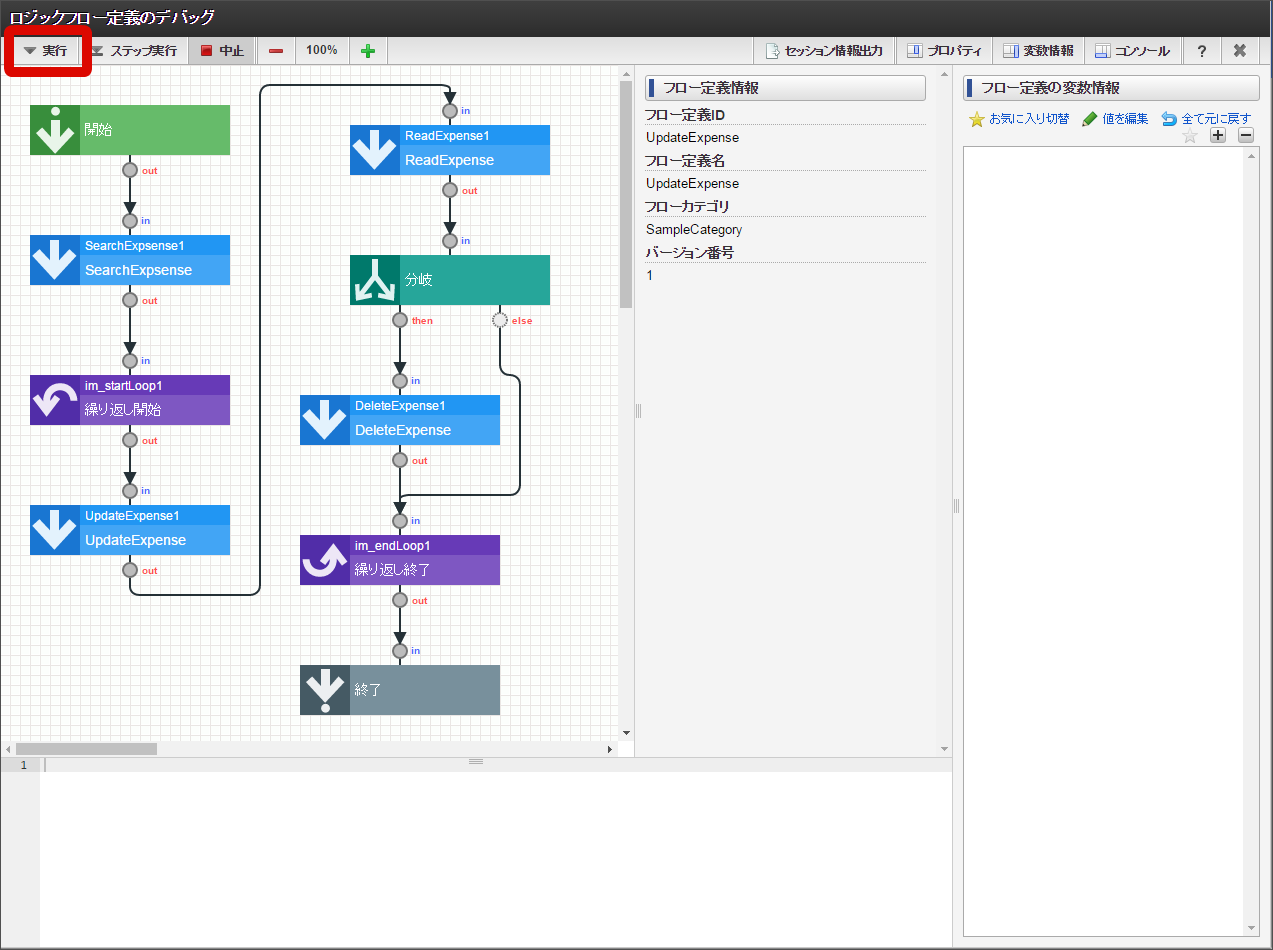The image size is (1273, 950).
Task: Click the info panel scroll down arrow
Action: point(944,749)
